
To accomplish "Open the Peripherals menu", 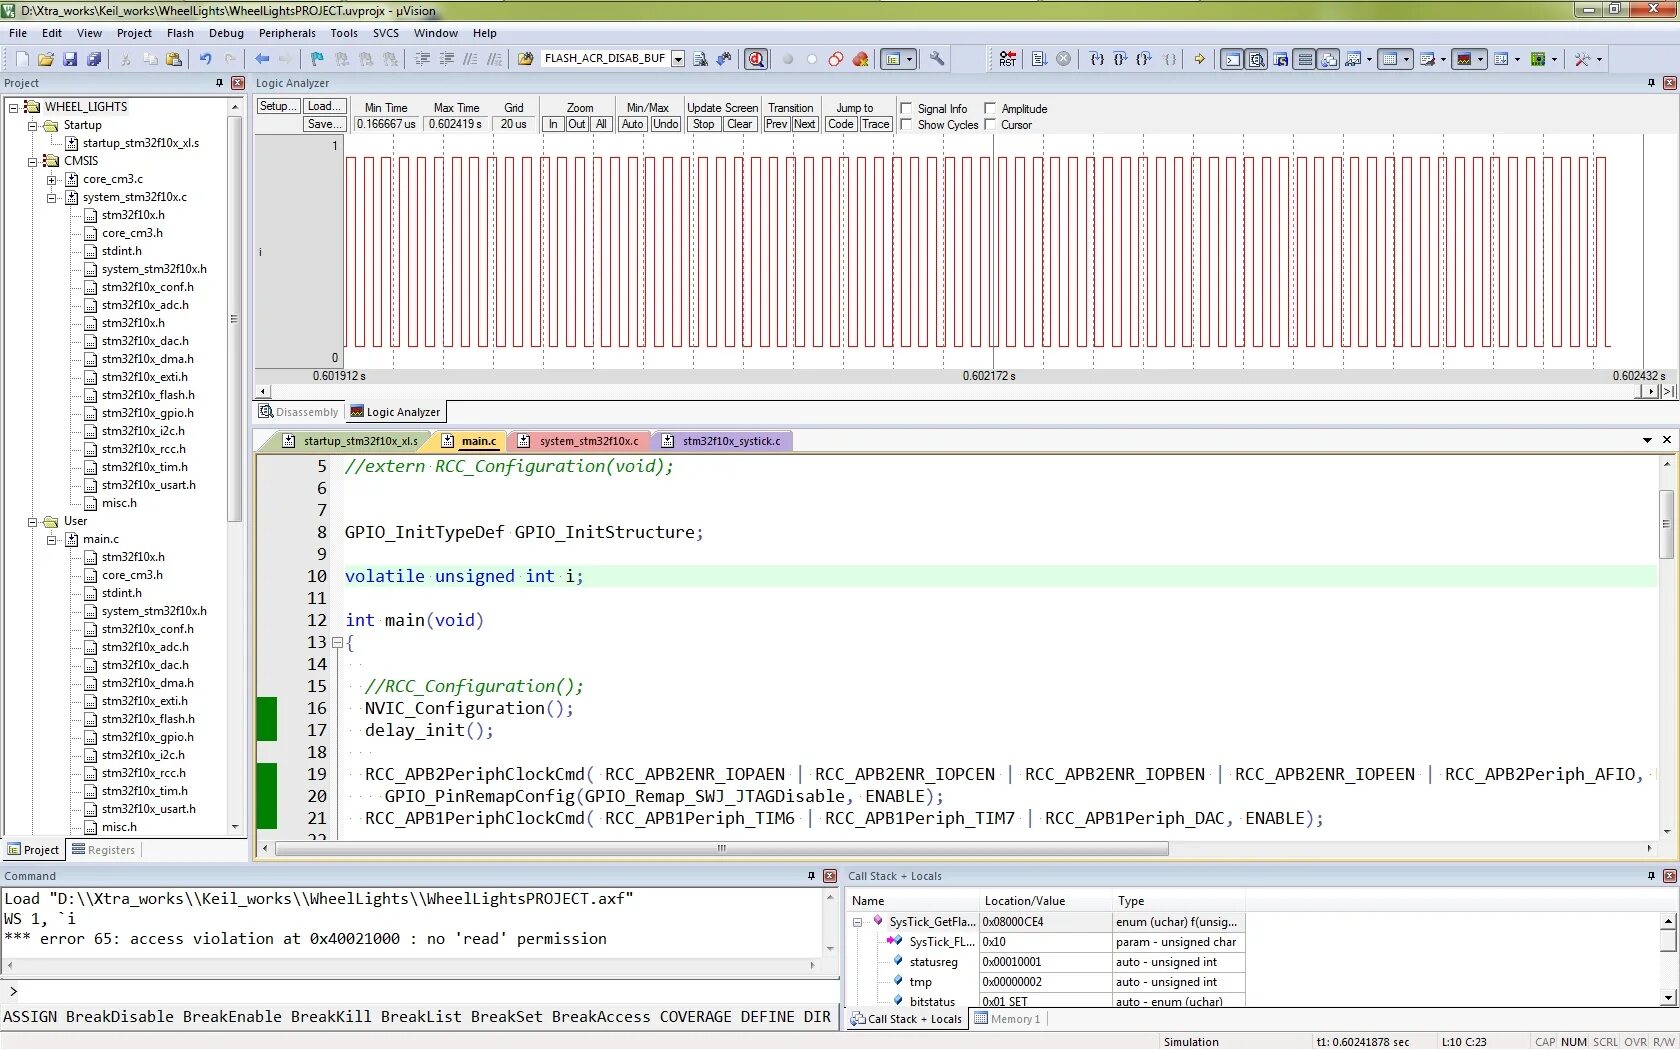I will [287, 33].
